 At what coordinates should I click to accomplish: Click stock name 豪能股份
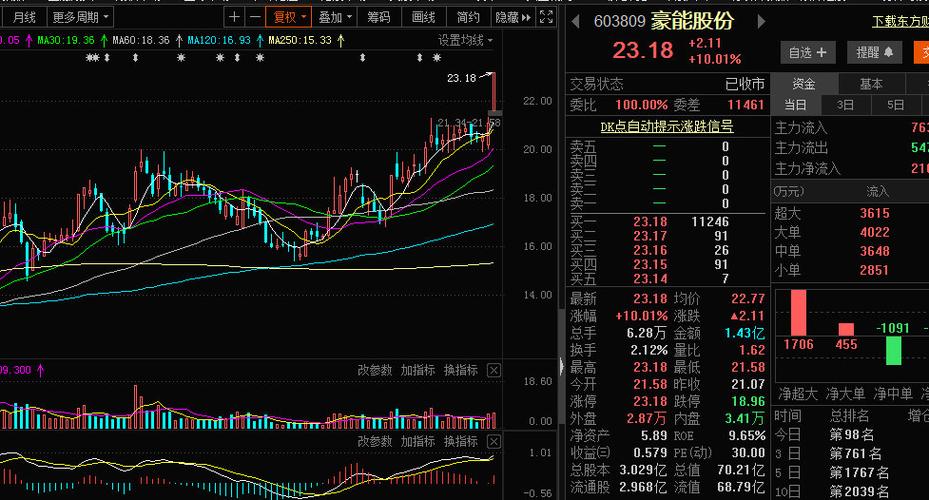[x=692, y=21]
